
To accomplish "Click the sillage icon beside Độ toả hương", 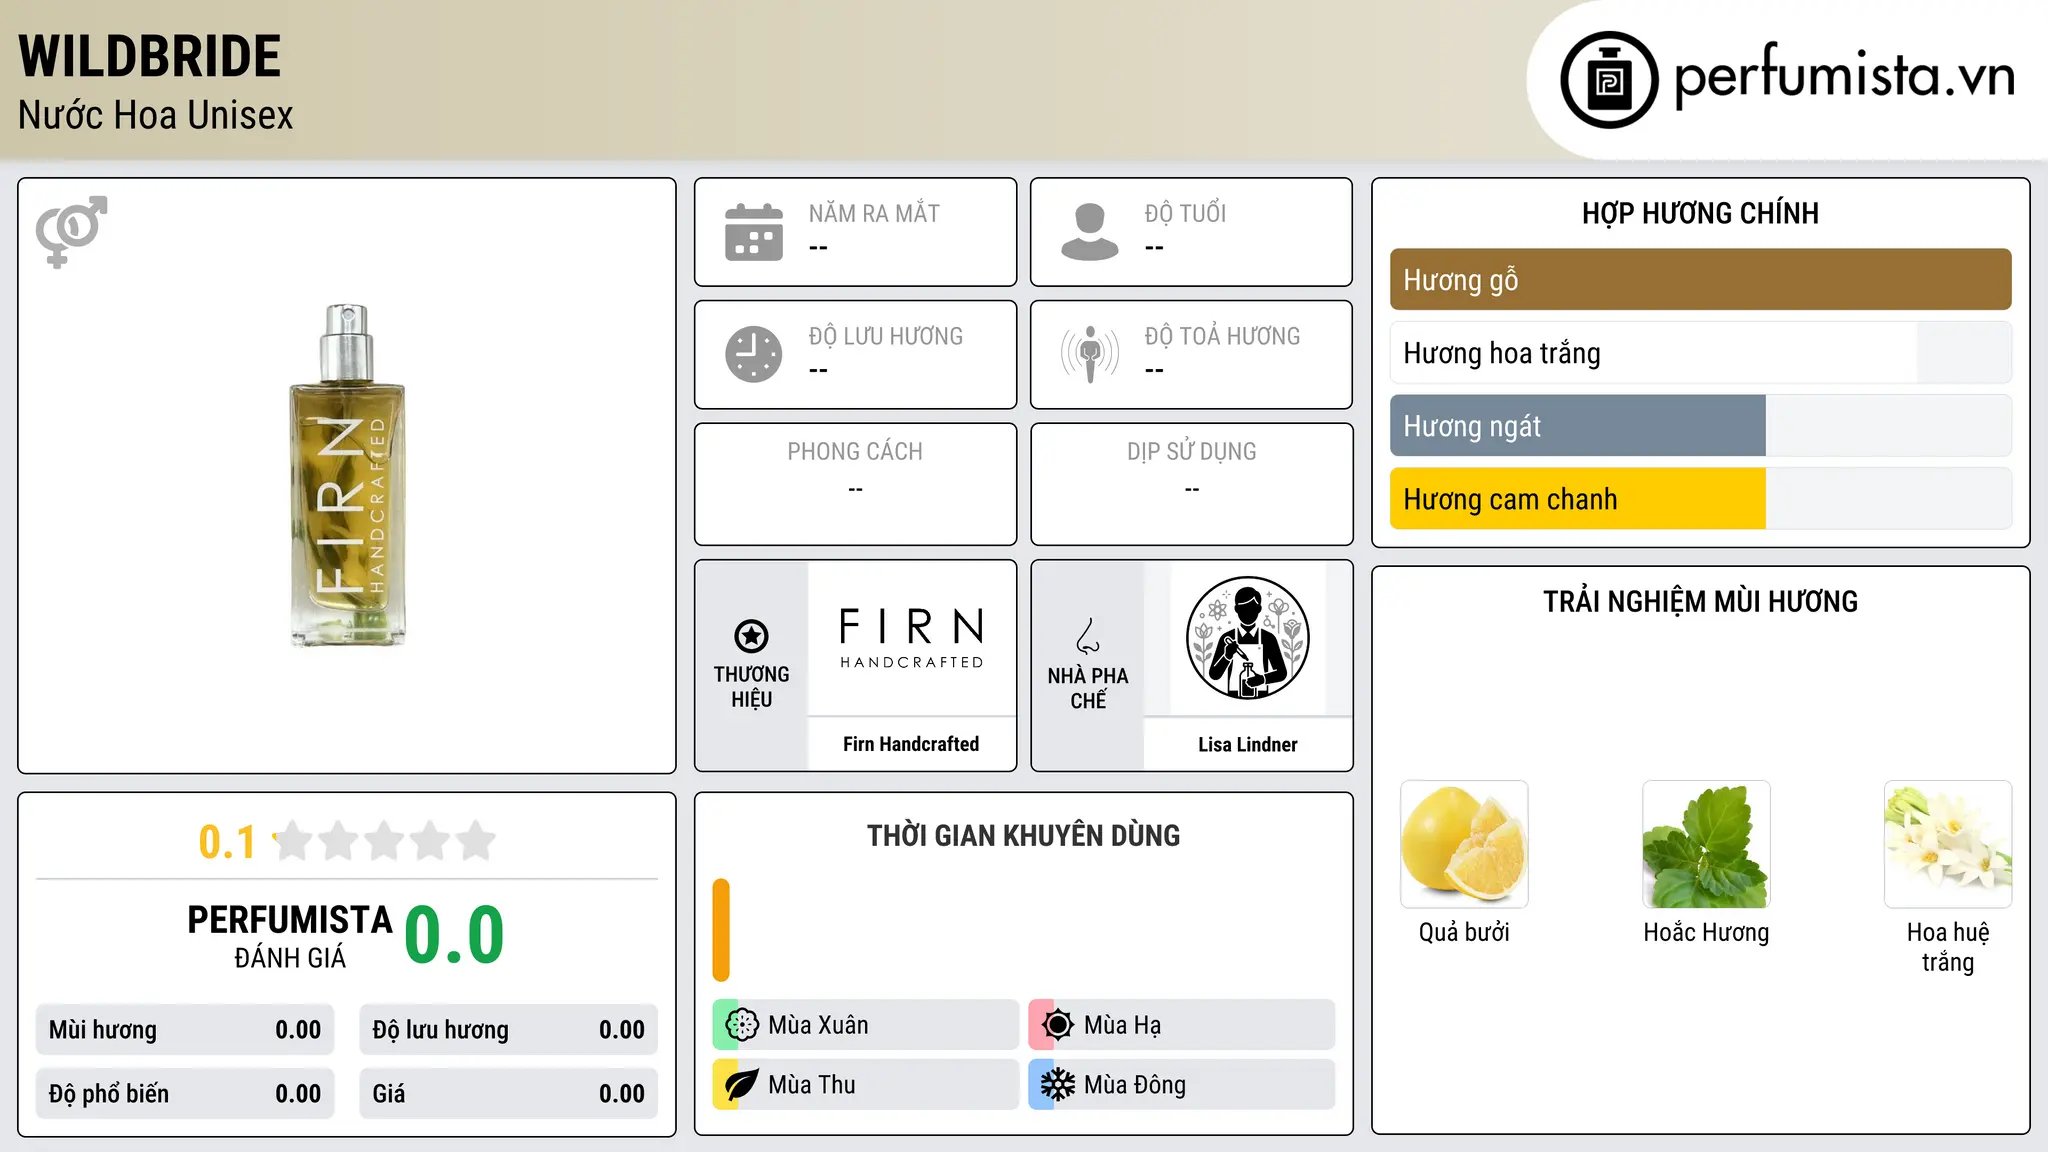I will coord(1090,354).
